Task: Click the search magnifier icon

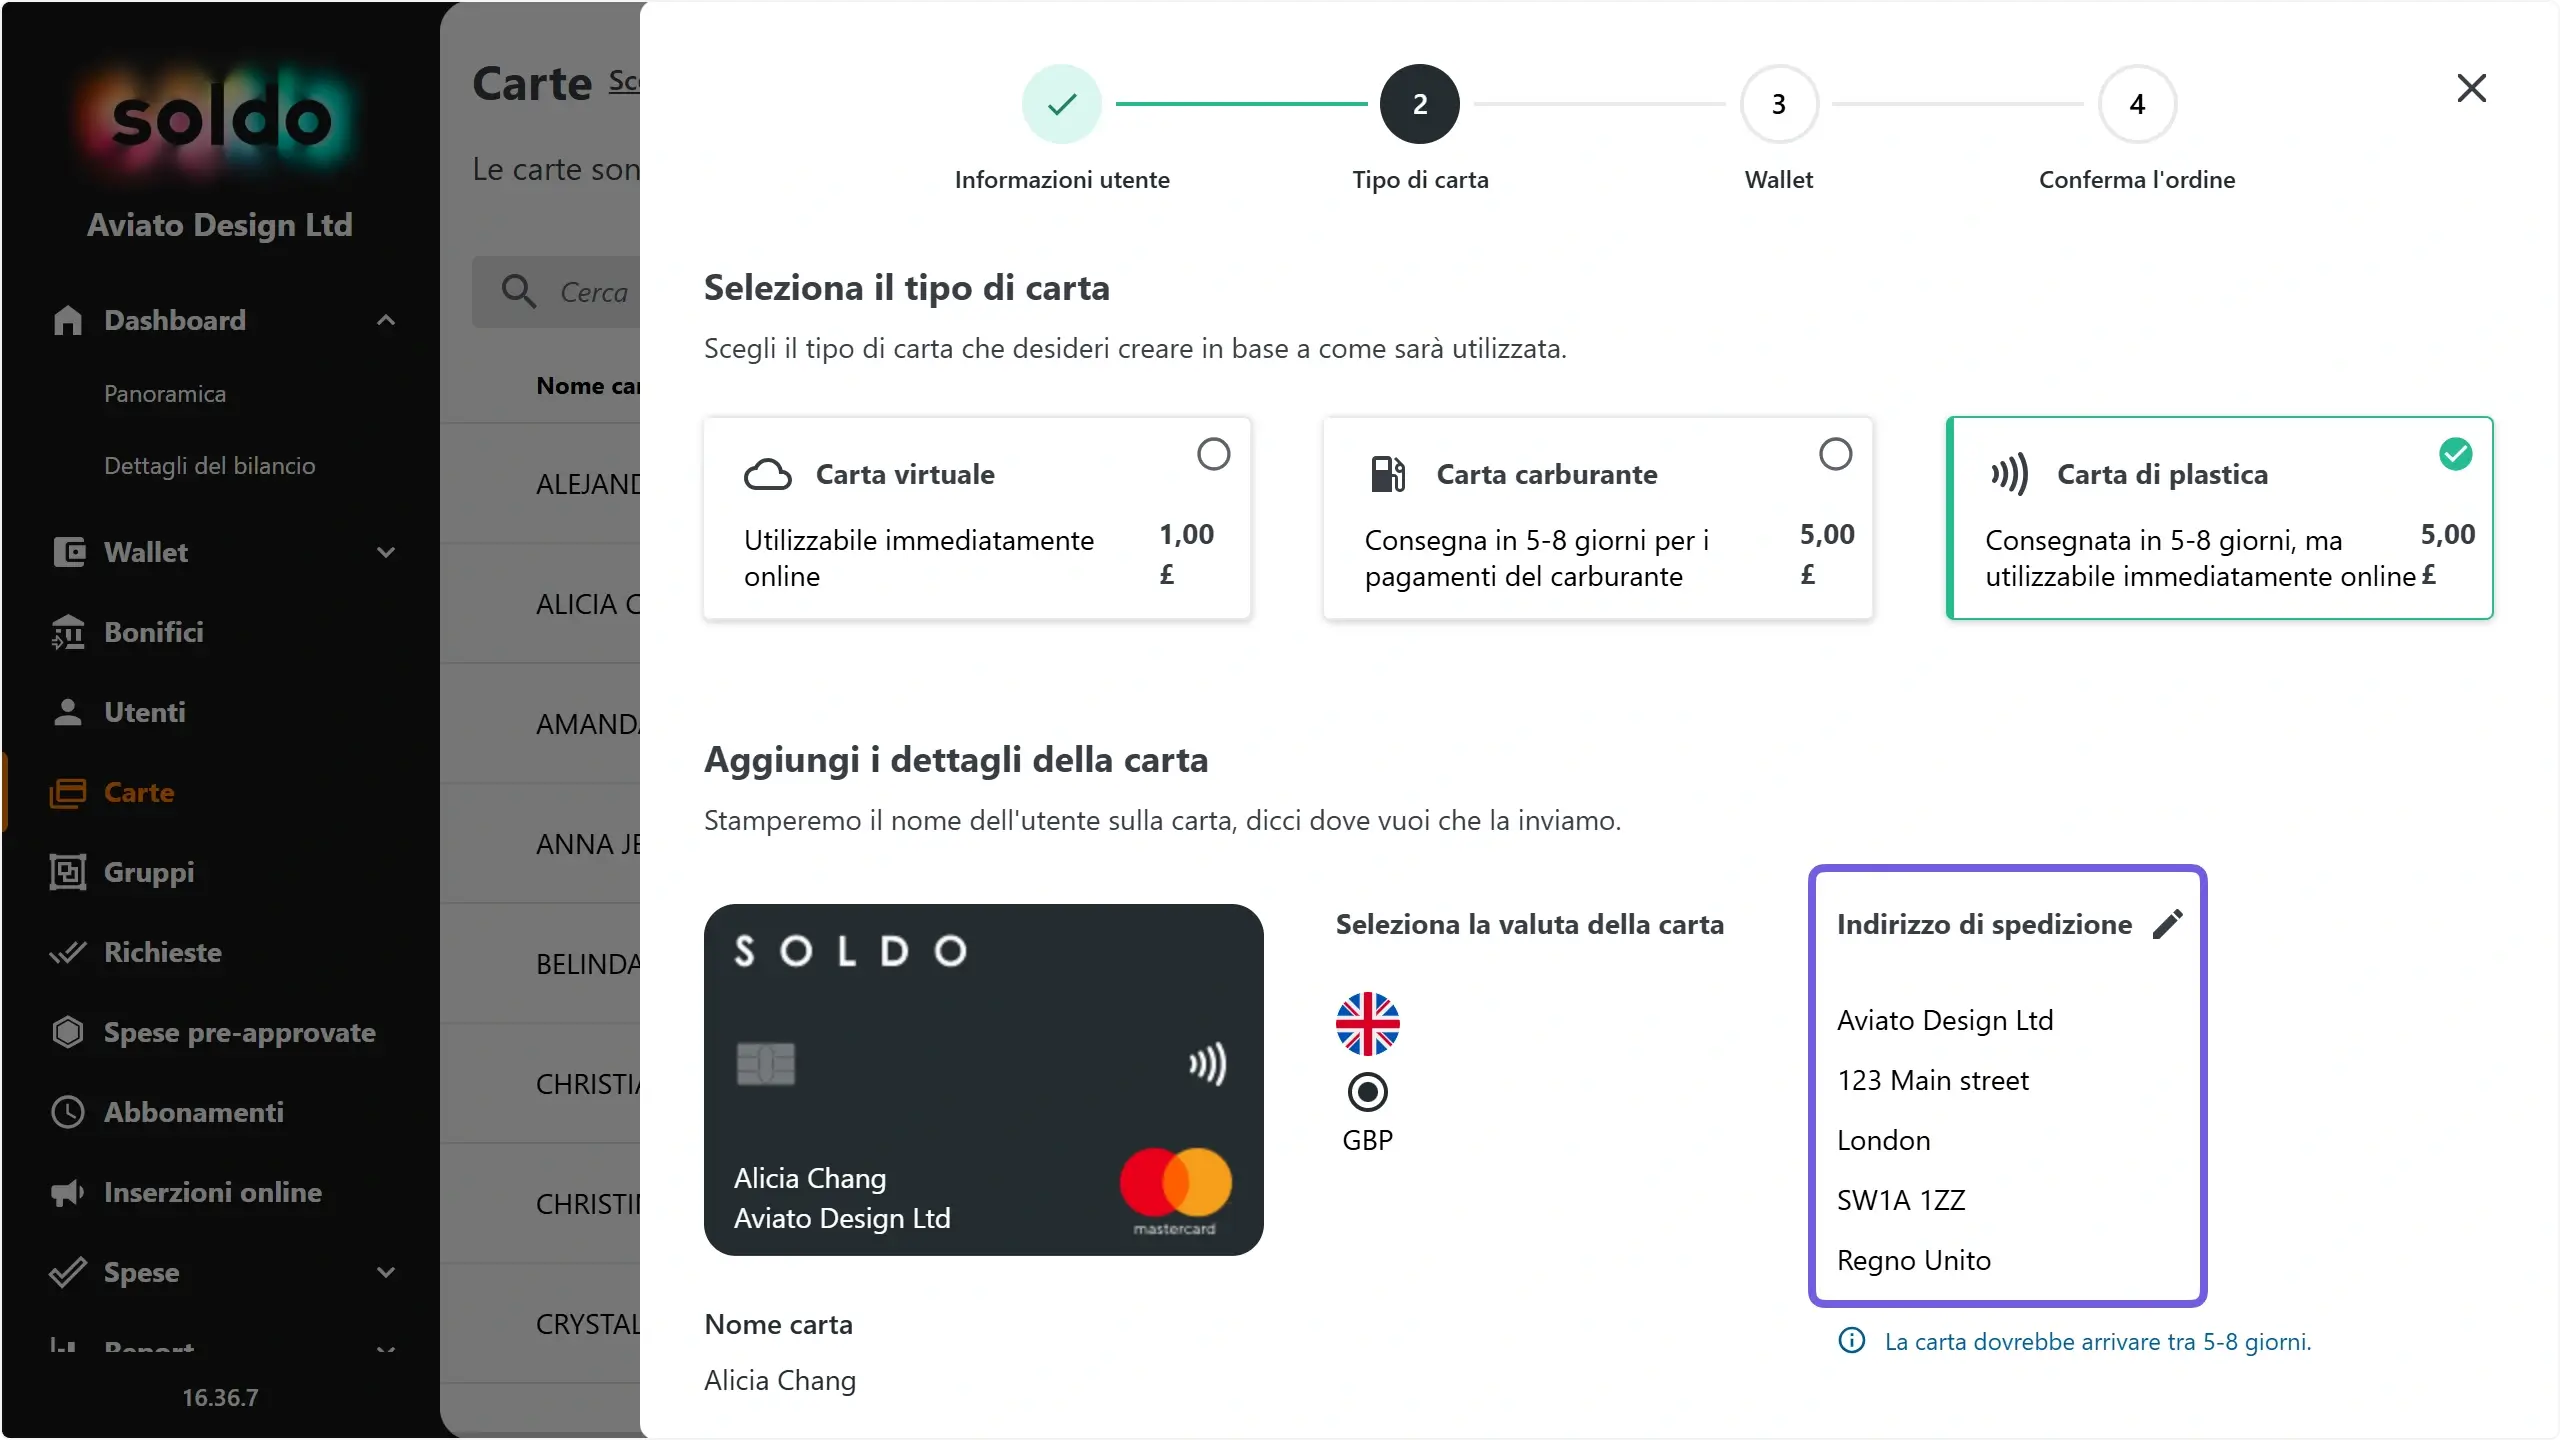Action: click(x=519, y=291)
